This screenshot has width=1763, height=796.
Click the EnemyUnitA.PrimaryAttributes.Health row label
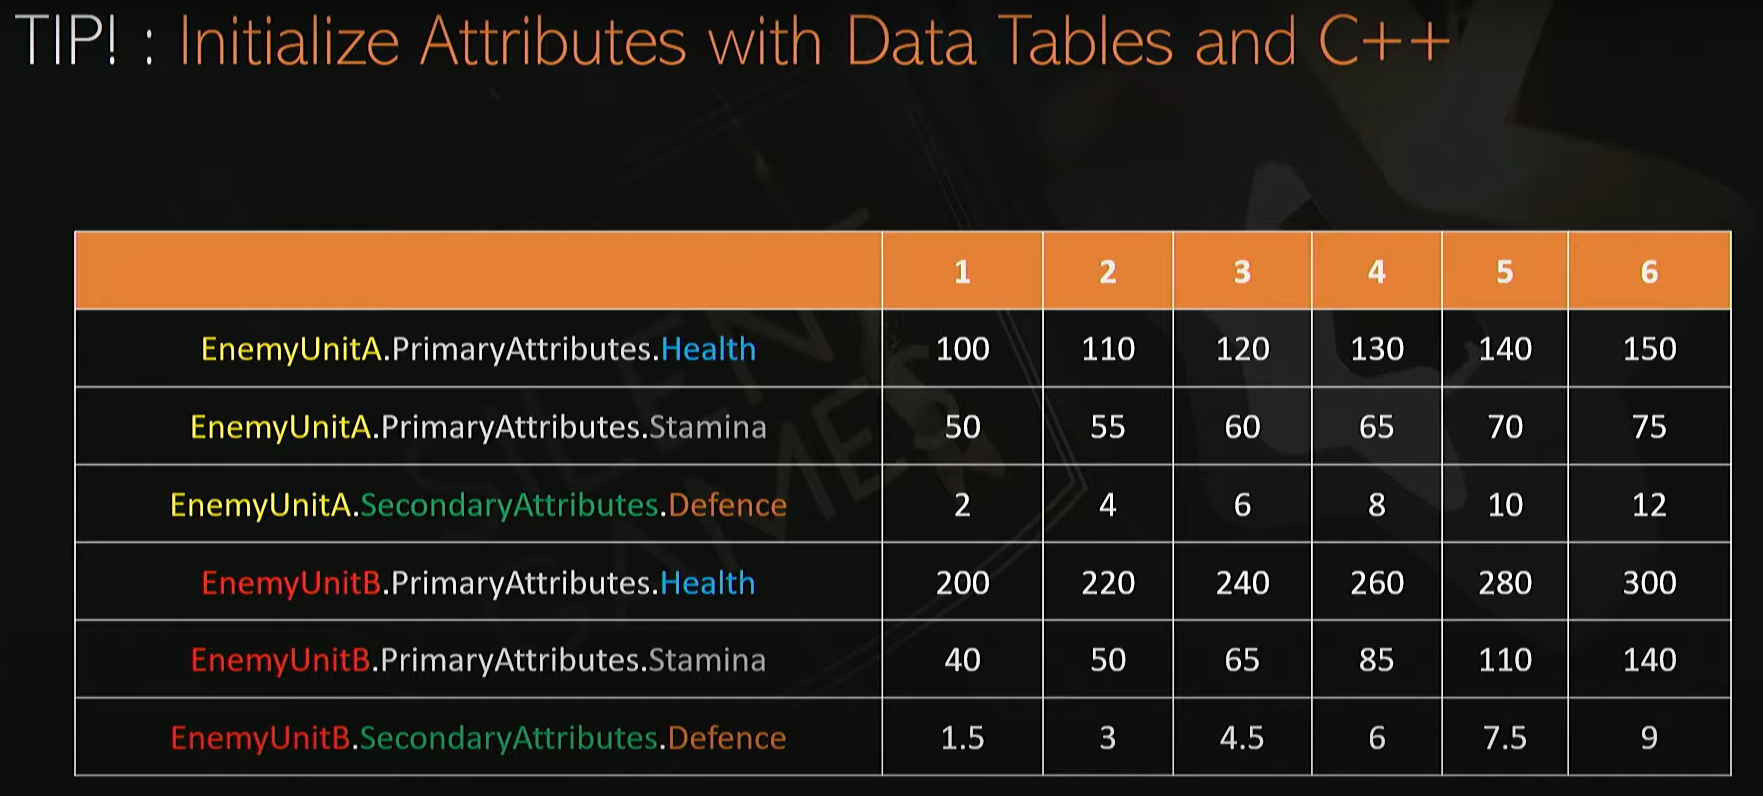coord(478,349)
